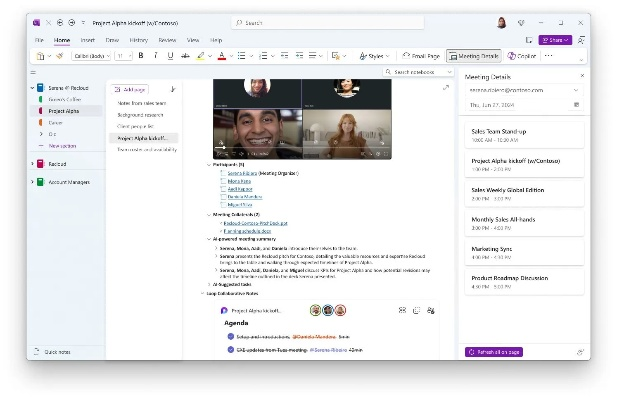This screenshot has height=400, width=617.
Task: Open the font name dropdown
Action: coord(94,56)
